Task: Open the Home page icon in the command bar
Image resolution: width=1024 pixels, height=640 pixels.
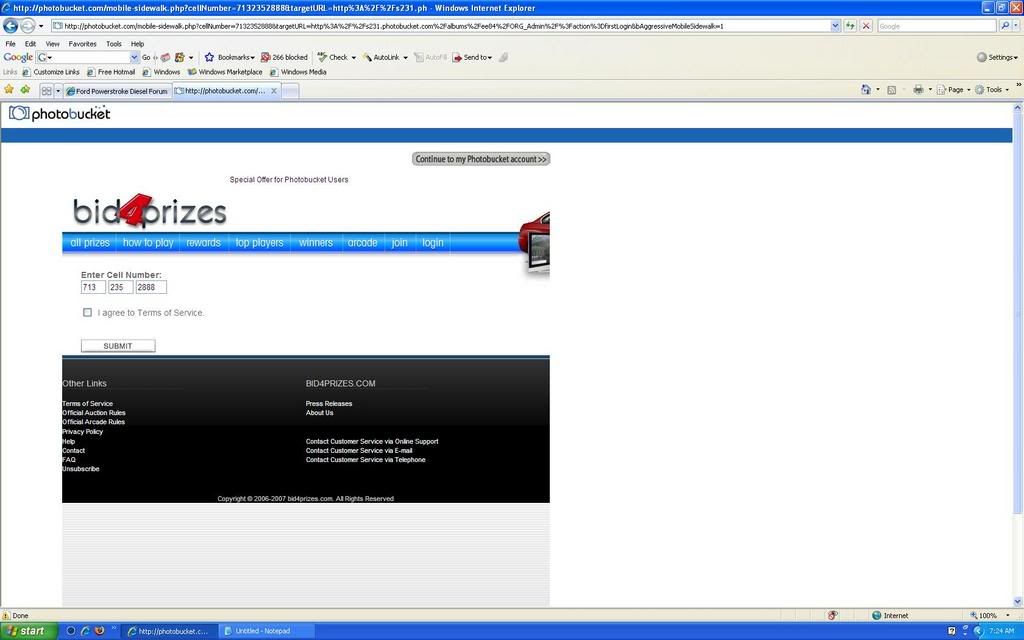Action: 866,89
